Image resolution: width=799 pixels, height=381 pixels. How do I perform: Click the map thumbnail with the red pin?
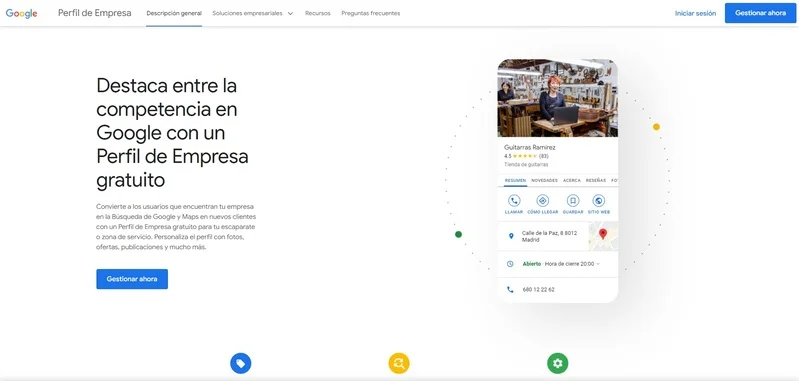click(603, 236)
